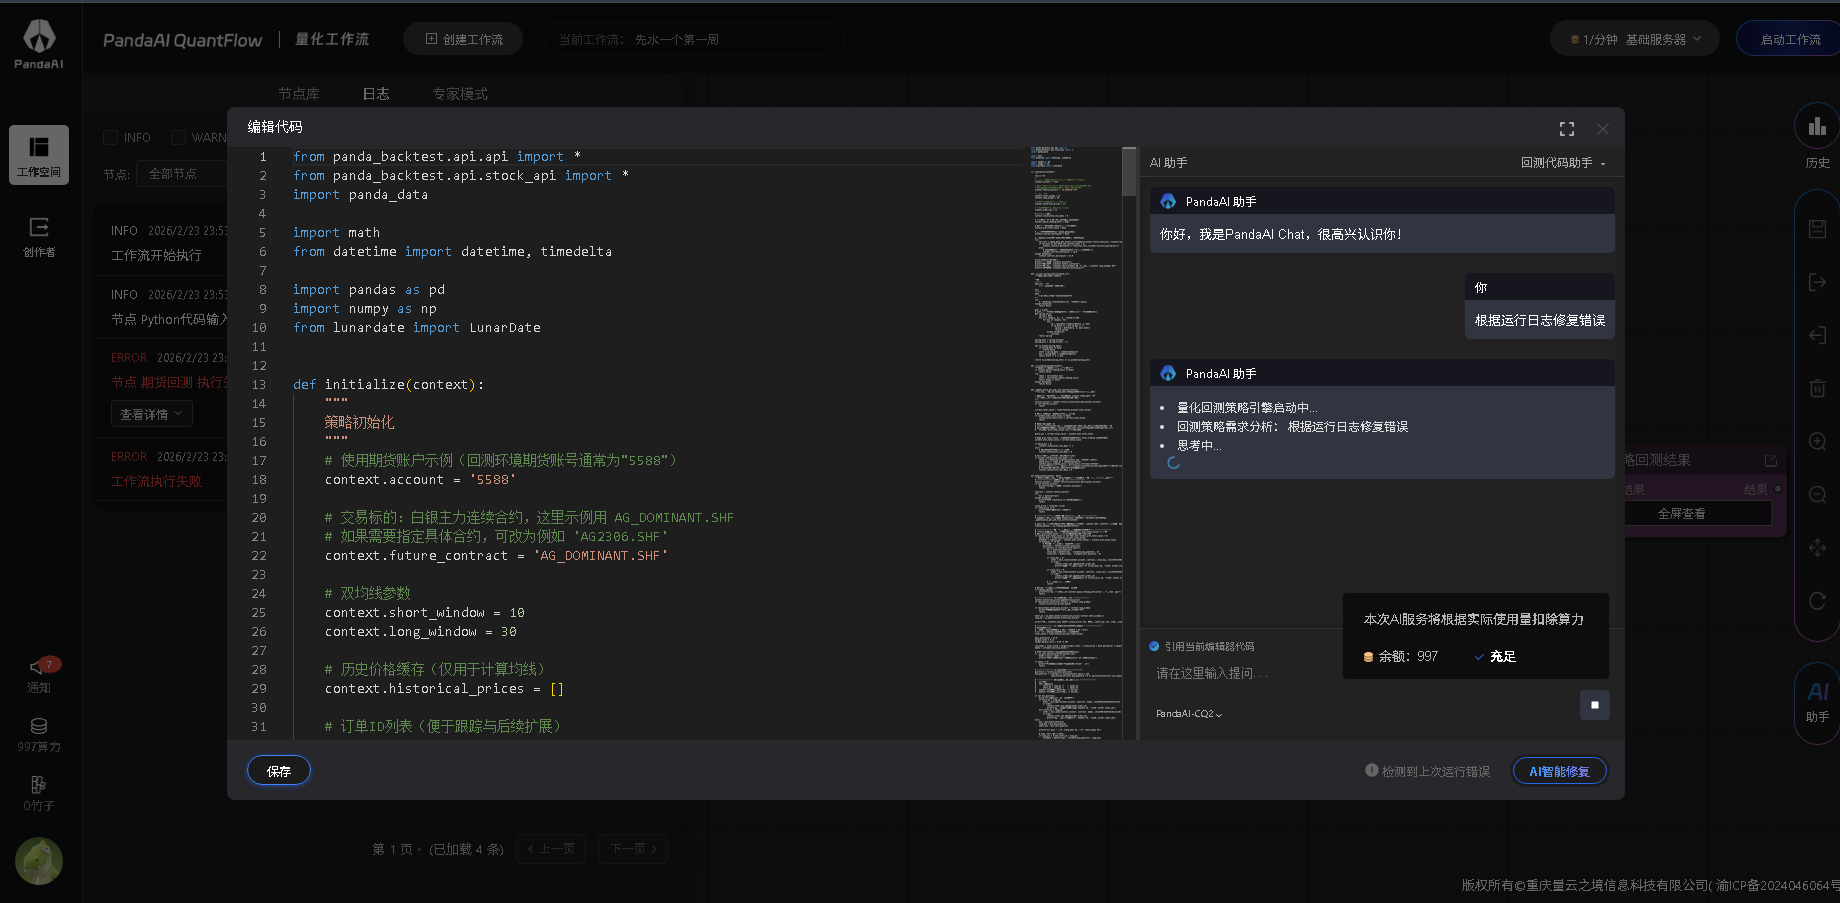Image resolution: width=1840 pixels, height=903 pixels.
Task: Switch to the 日志 tab
Action: click(x=376, y=94)
